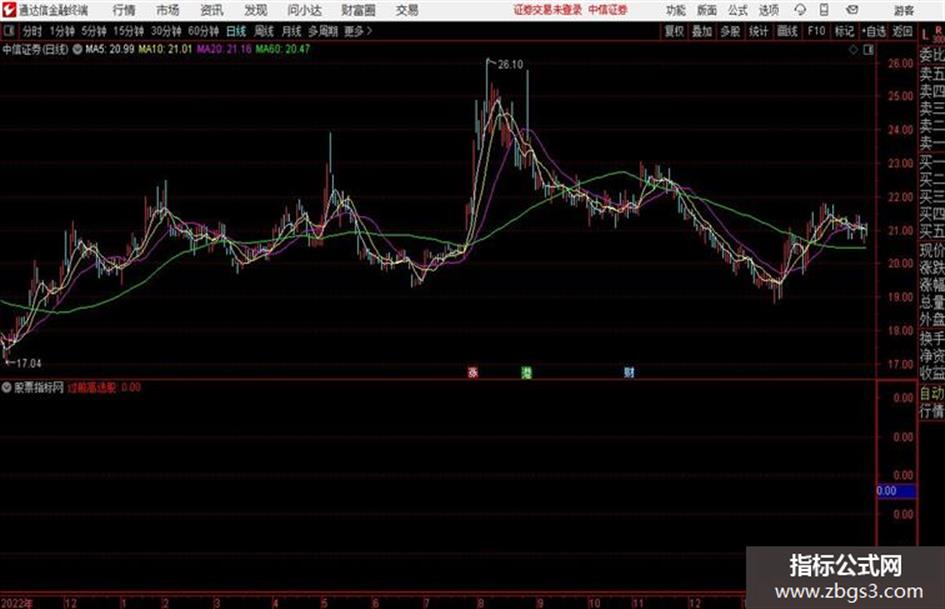
Task: Open the 选项 menu
Action: 769,10
